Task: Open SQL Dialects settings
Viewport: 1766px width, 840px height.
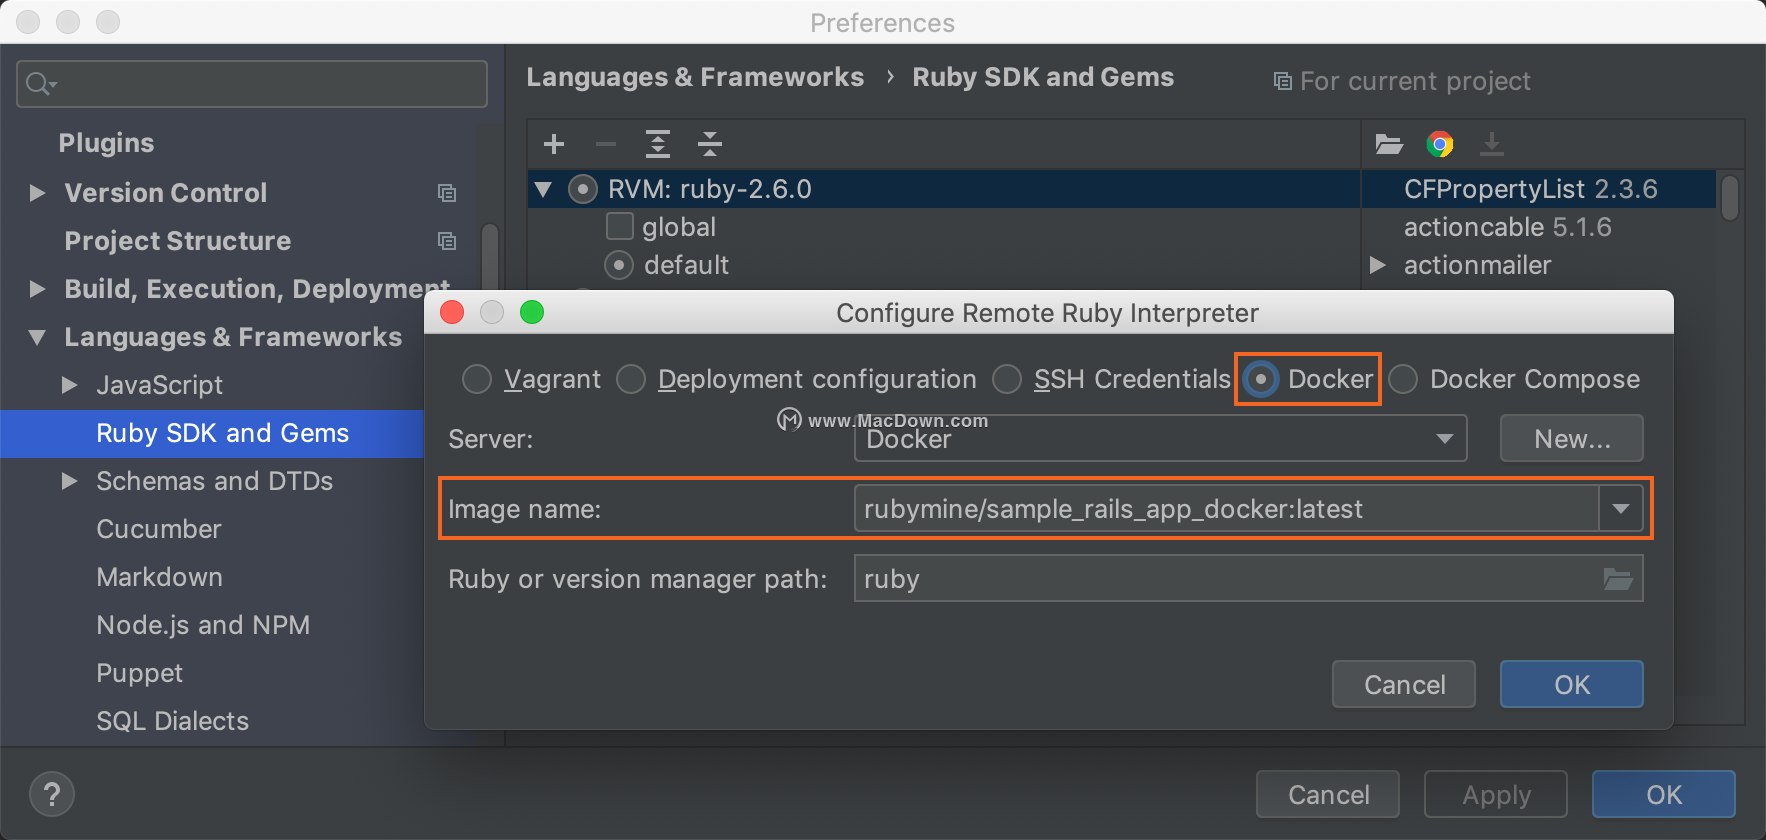Action: [x=172, y=721]
